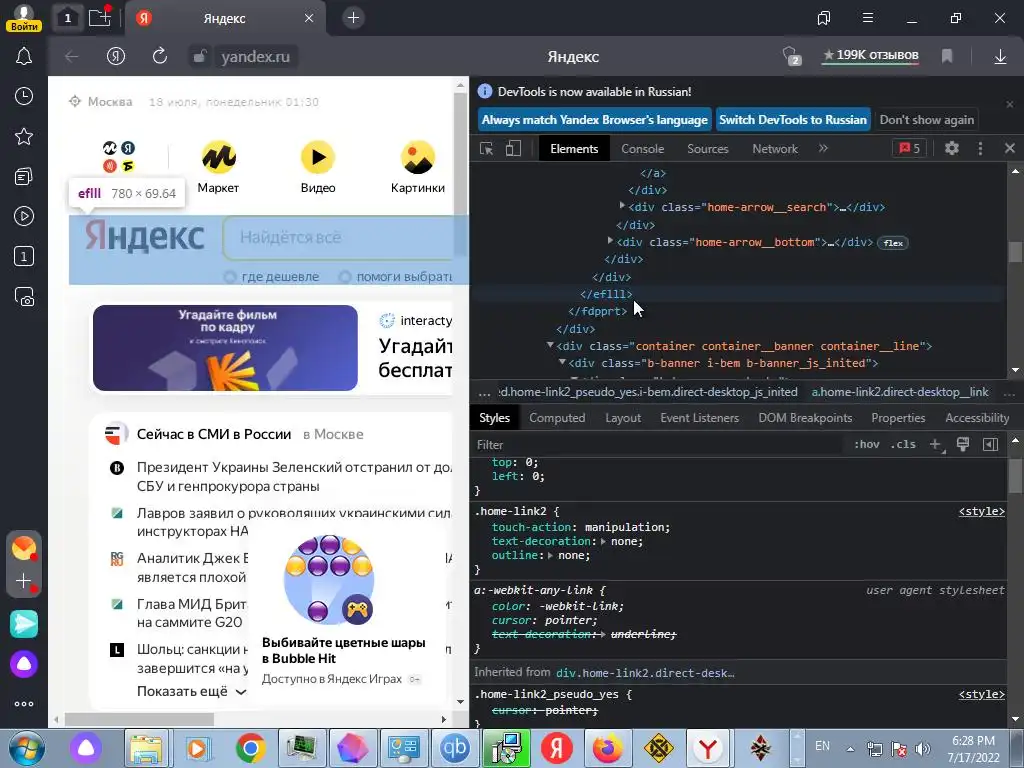Screen dimensions: 1024x768
Task: Open Layout tab
Action: pos(623,418)
